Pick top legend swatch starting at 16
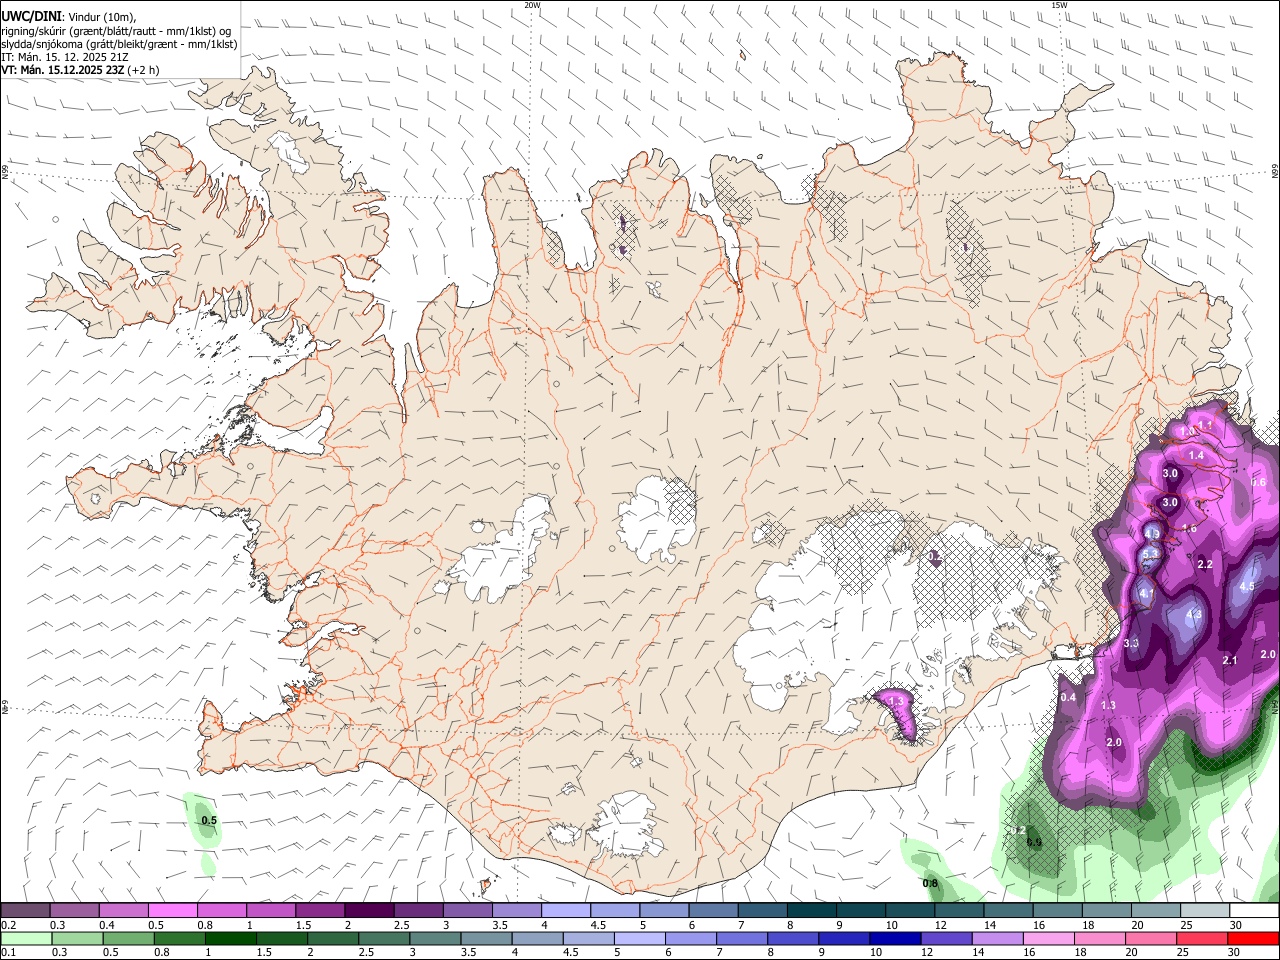This screenshot has height=960, width=1280. click(x=1058, y=911)
